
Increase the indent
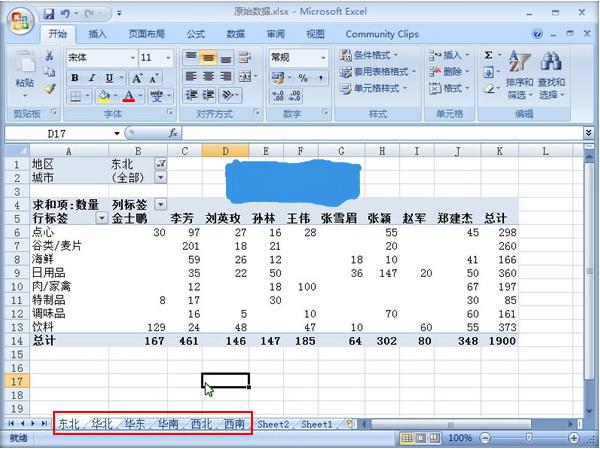tap(208, 95)
